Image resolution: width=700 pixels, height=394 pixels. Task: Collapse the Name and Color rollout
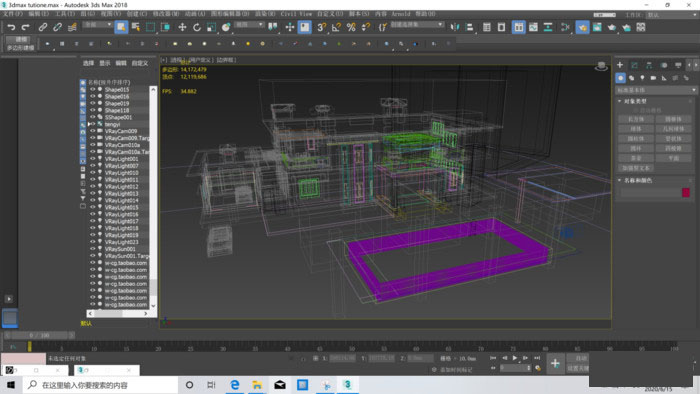620,180
